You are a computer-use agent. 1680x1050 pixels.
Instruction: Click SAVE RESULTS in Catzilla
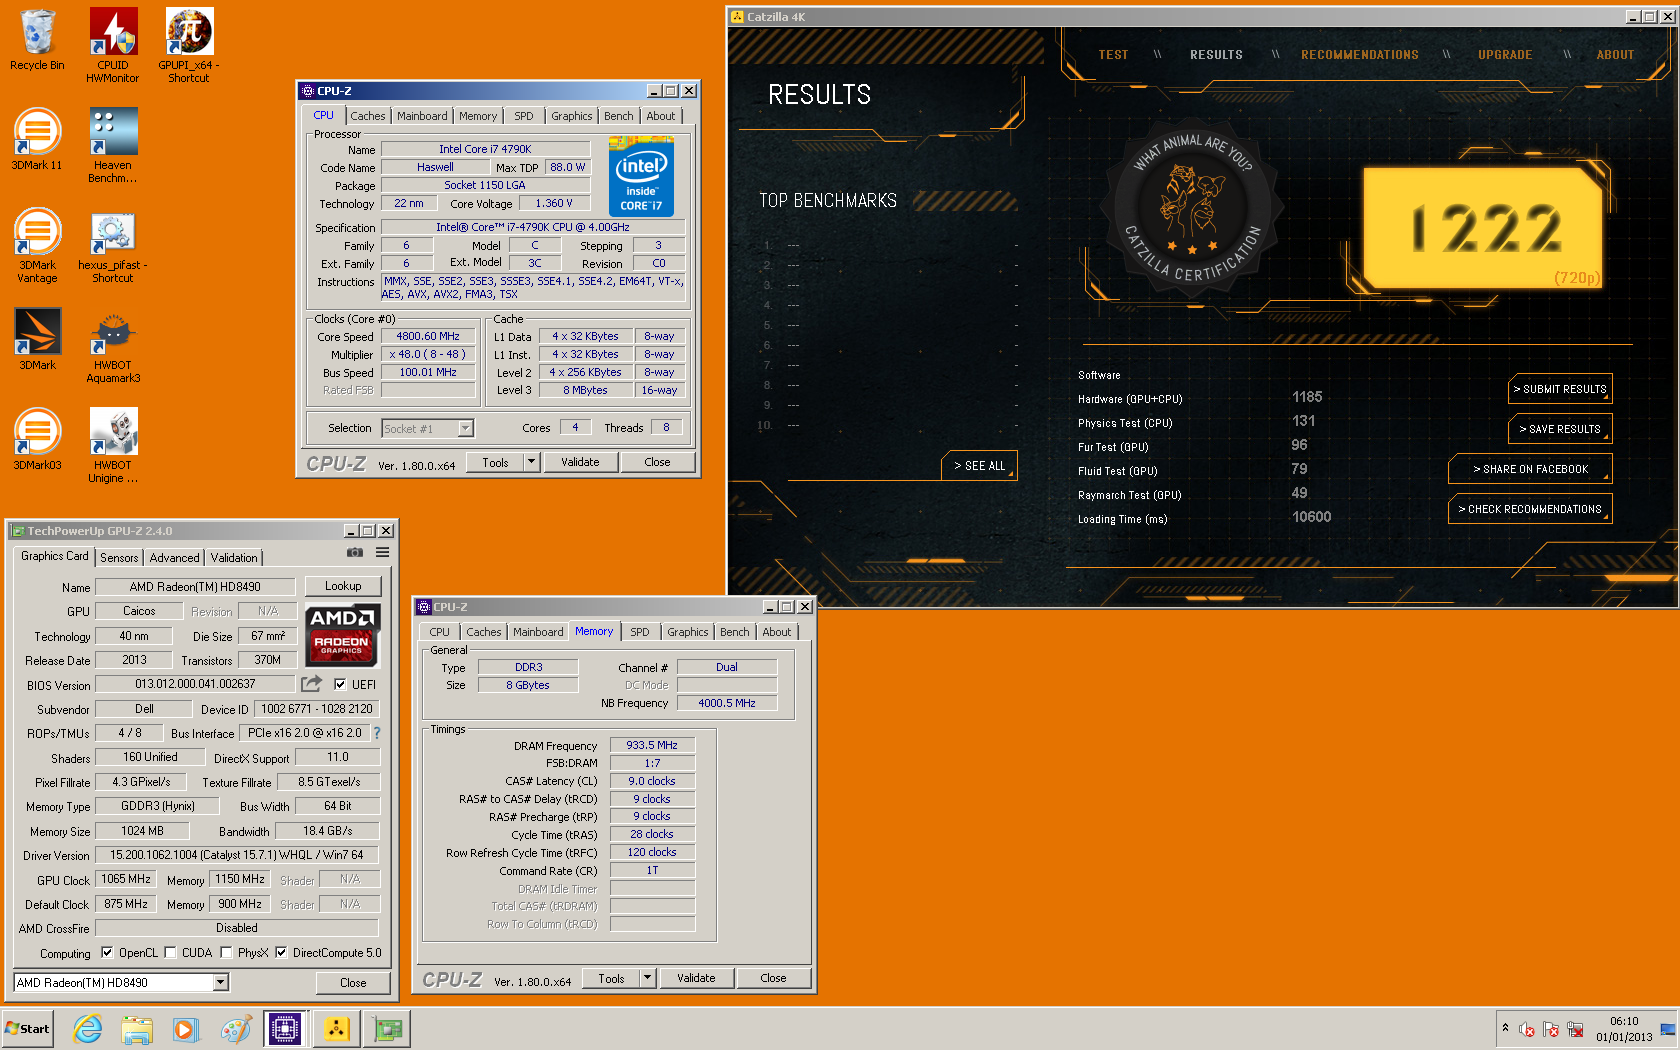(1560, 429)
